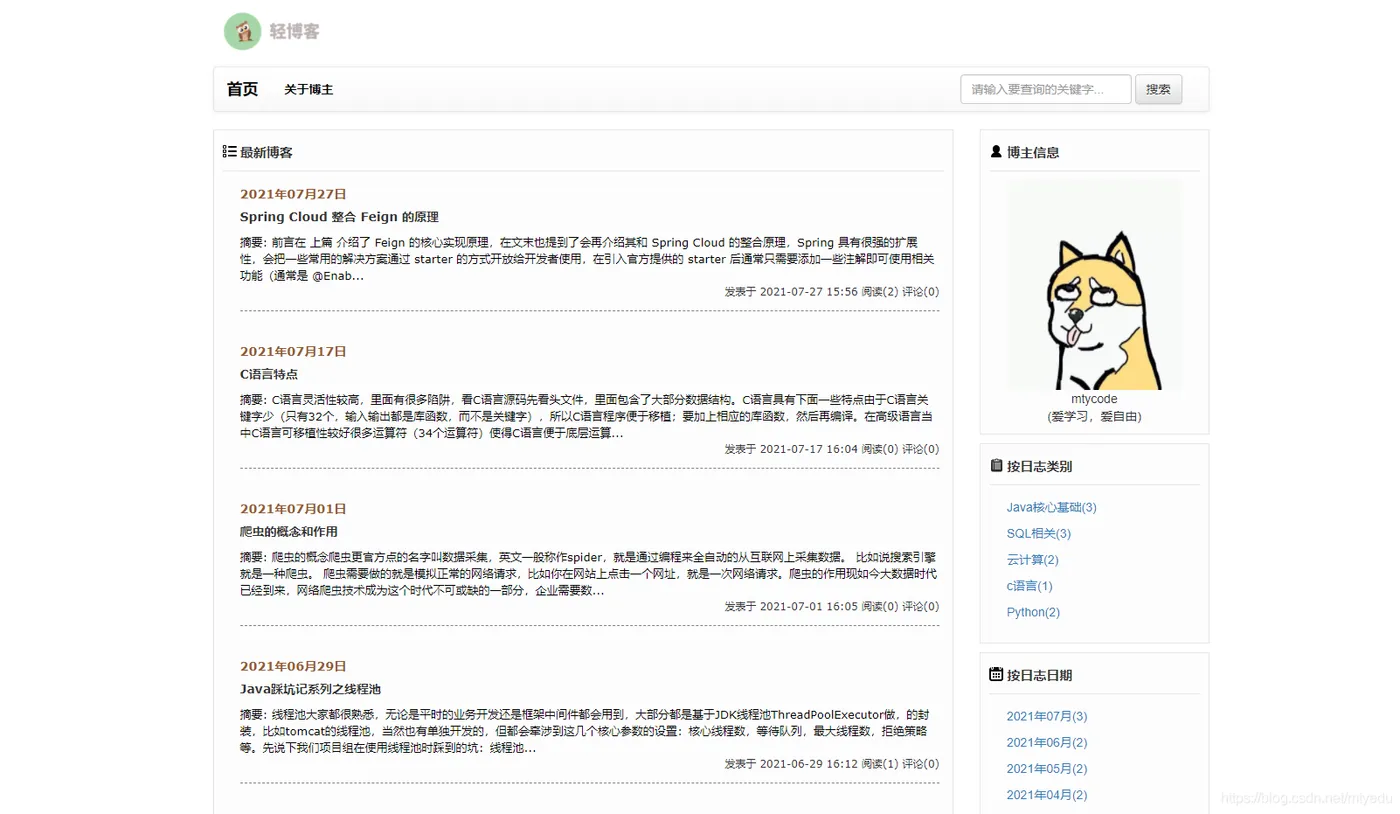
Task: Click the motto (爱学习，爱自由)
Action: (x=1094, y=416)
